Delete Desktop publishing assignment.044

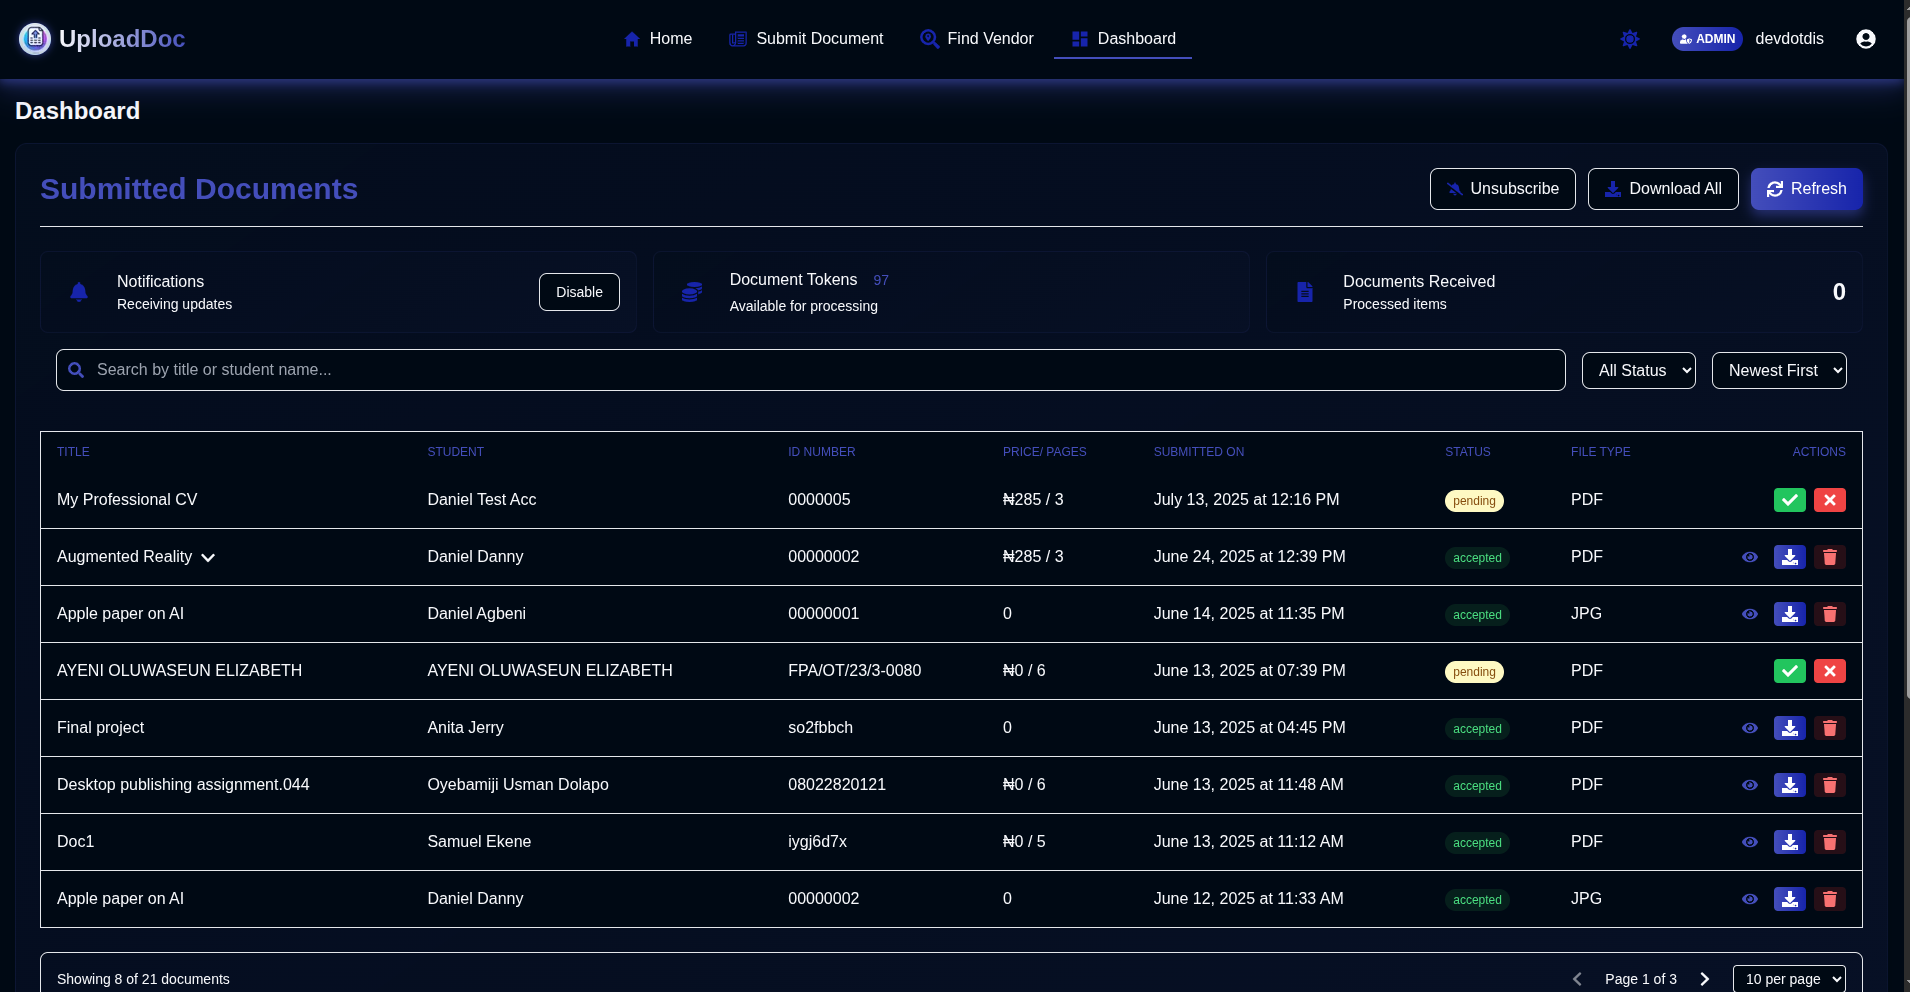tap(1830, 785)
